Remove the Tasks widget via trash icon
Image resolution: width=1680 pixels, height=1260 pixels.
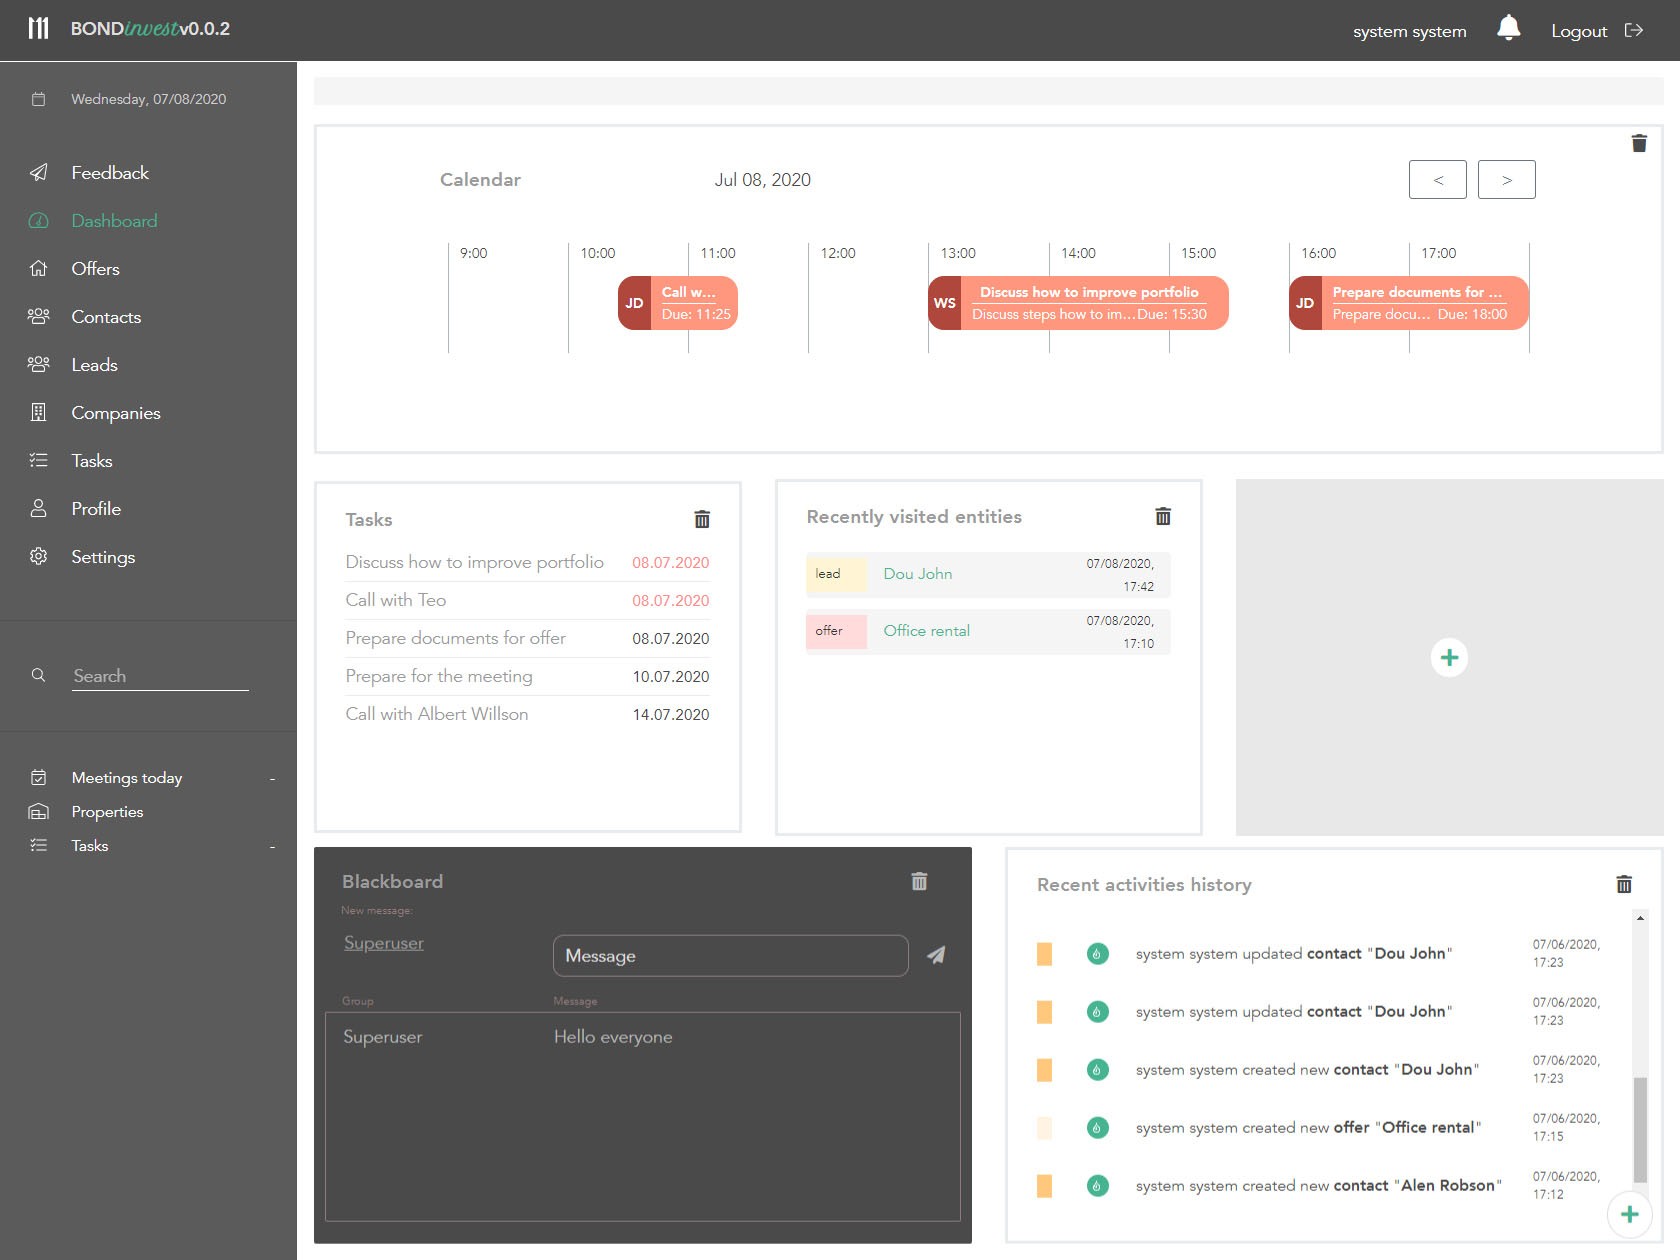pyautogui.click(x=702, y=519)
